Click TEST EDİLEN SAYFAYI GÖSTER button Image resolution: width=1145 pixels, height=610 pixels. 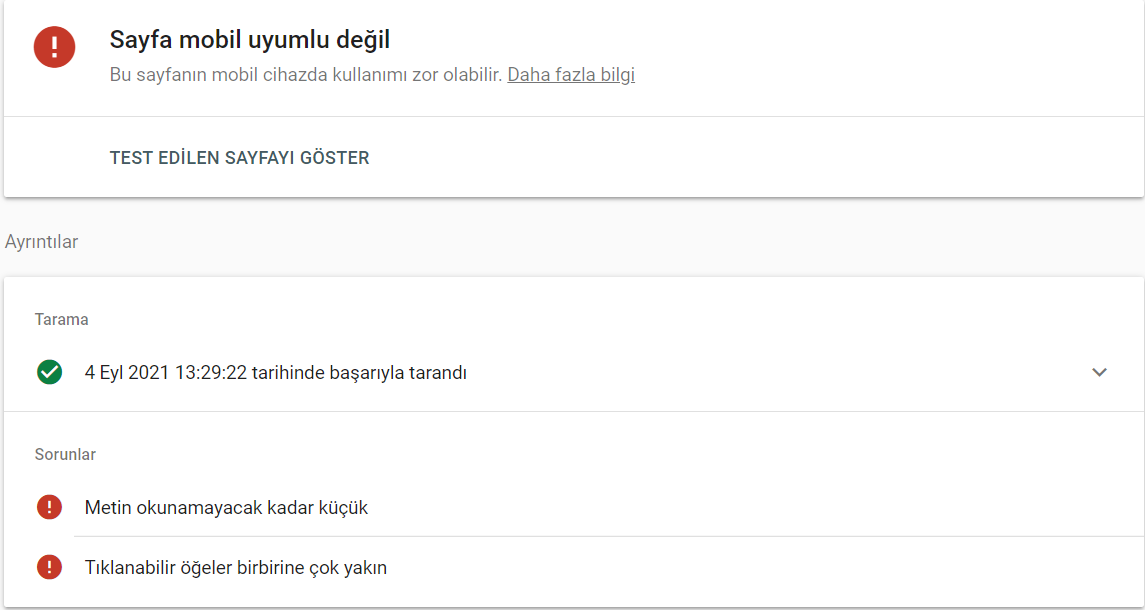pyautogui.click(x=240, y=158)
